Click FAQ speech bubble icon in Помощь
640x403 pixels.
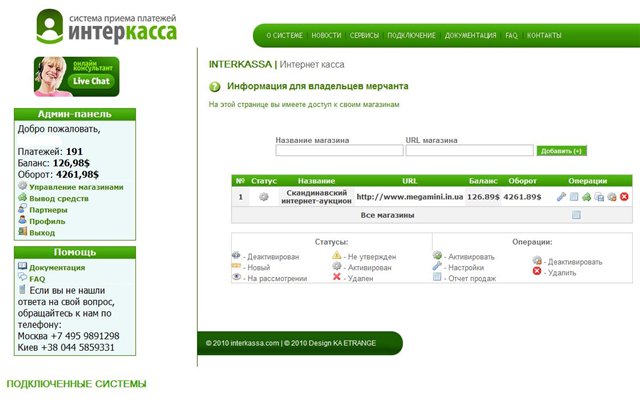pyautogui.click(x=22, y=277)
